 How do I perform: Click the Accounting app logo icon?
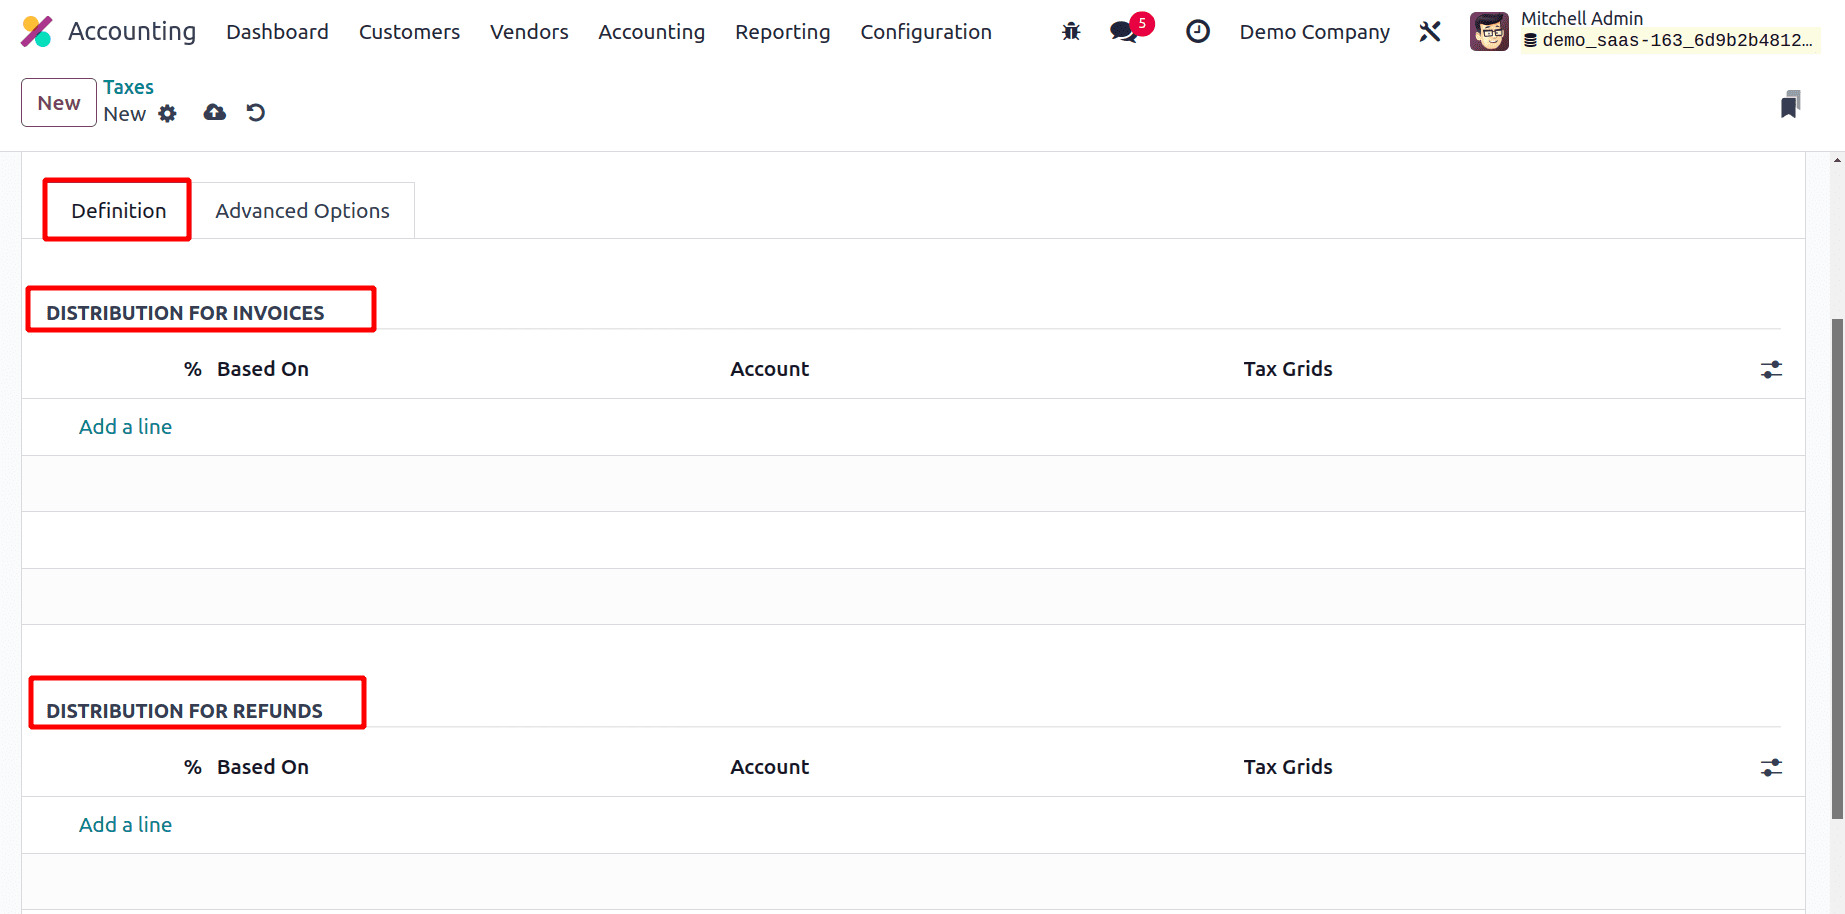[37, 32]
